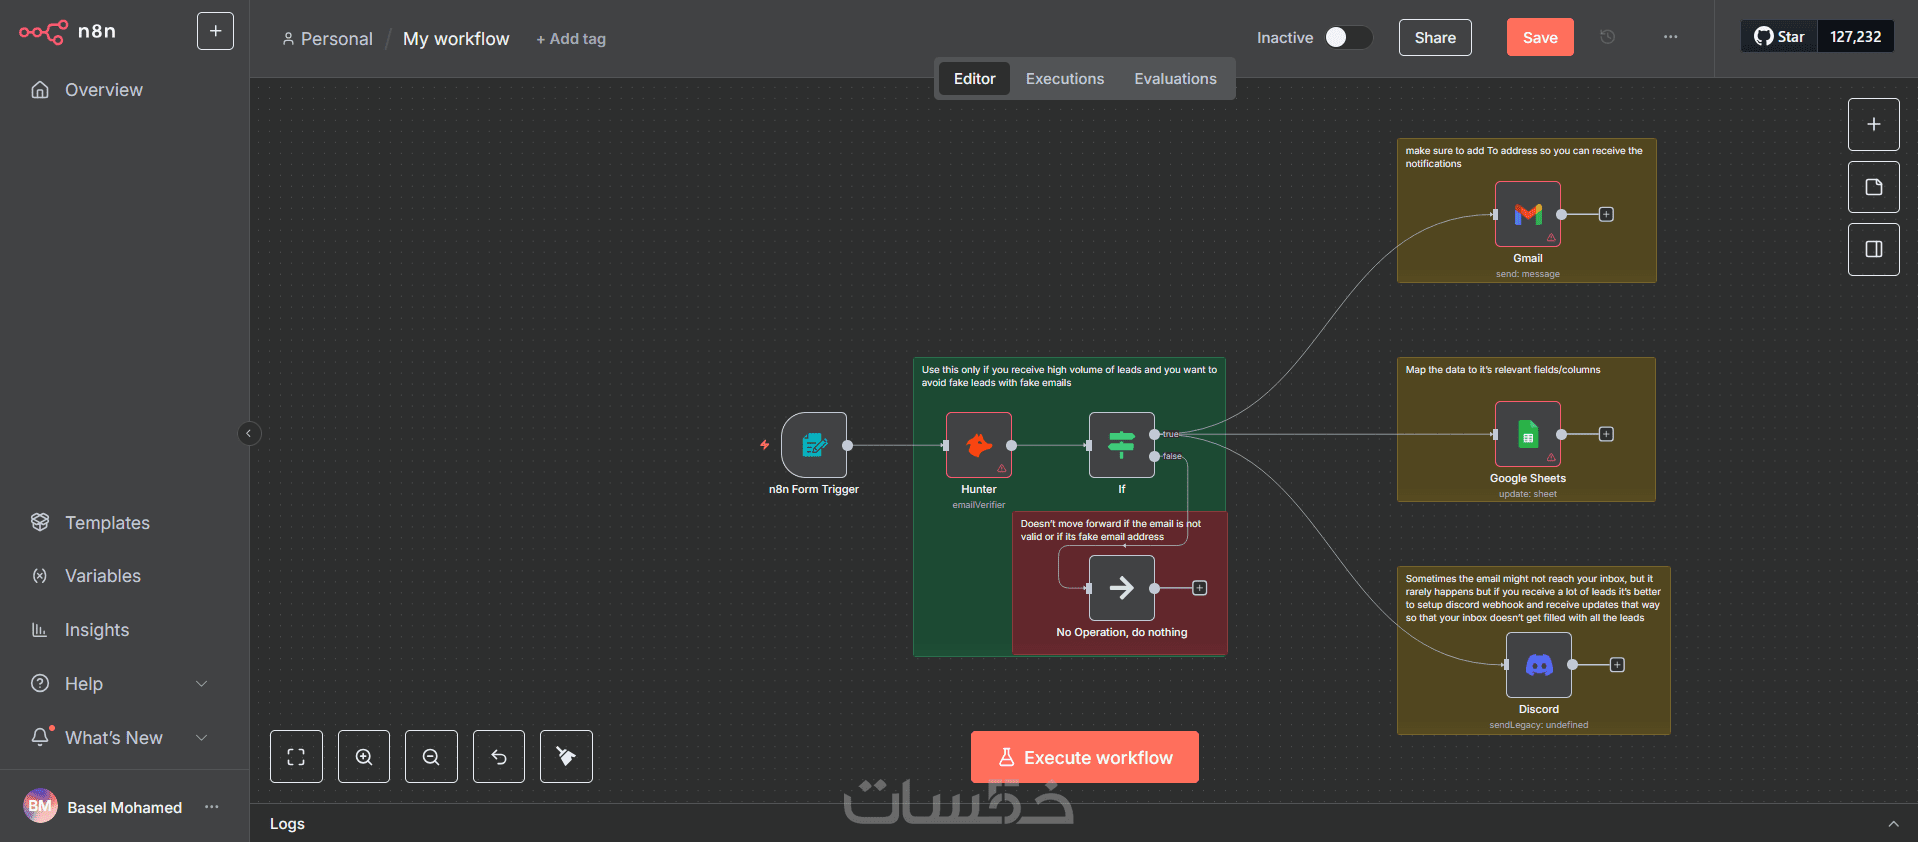Switch to the Executions tab
The width and height of the screenshot is (1918, 842).
pyautogui.click(x=1065, y=79)
